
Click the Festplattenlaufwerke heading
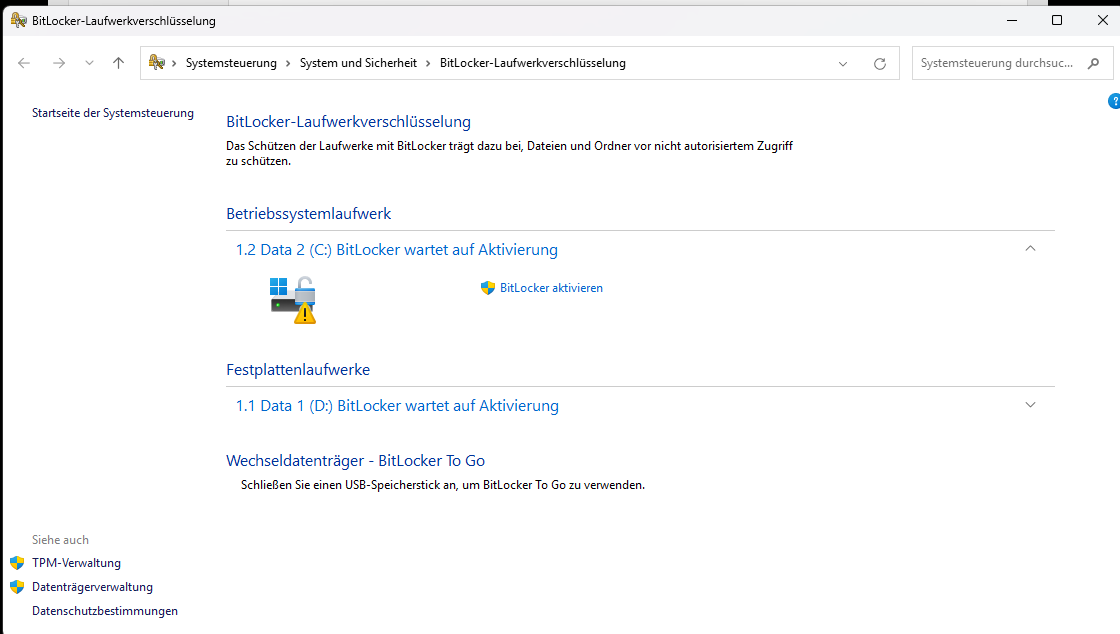[298, 370]
